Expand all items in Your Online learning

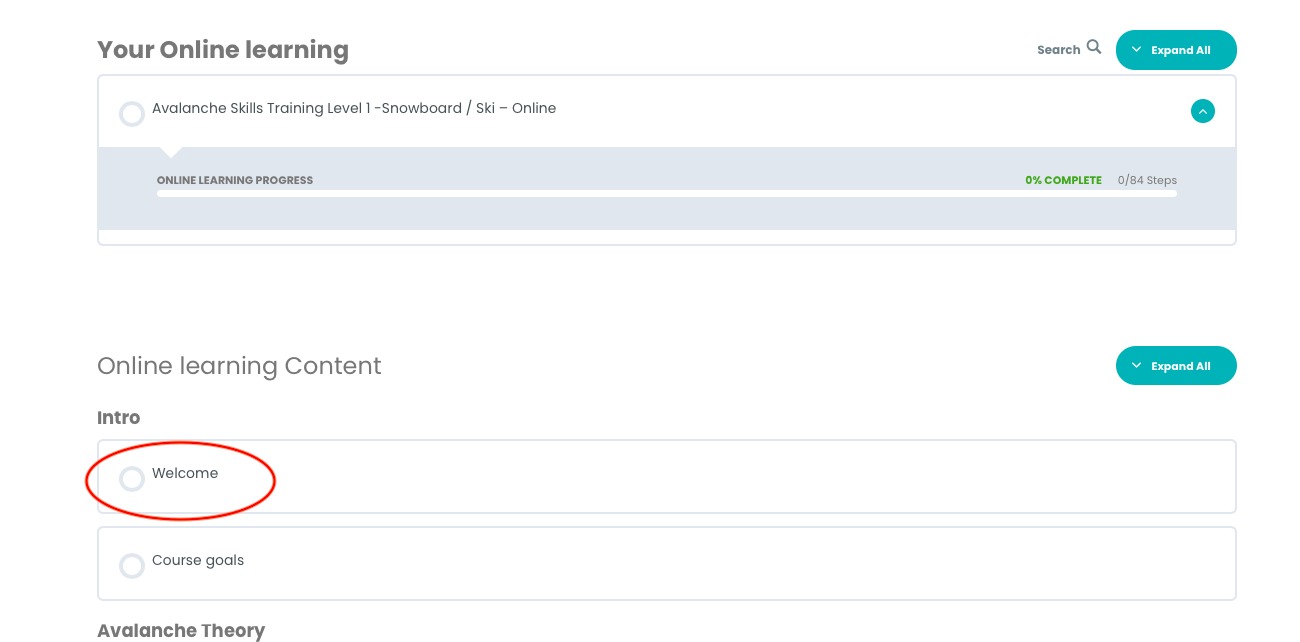pyautogui.click(x=1176, y=50)
